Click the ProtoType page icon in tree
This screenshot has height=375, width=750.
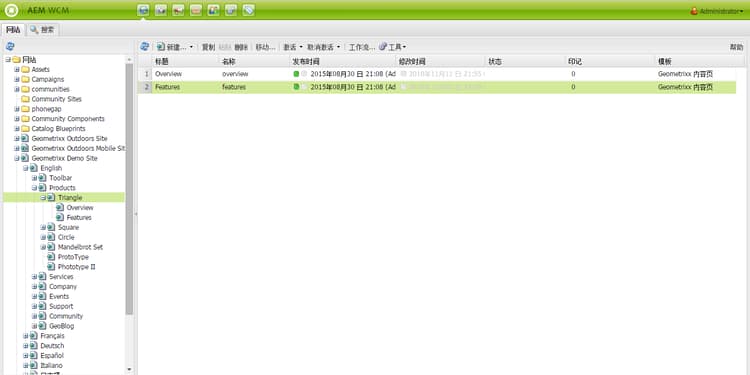coord(51,257)
